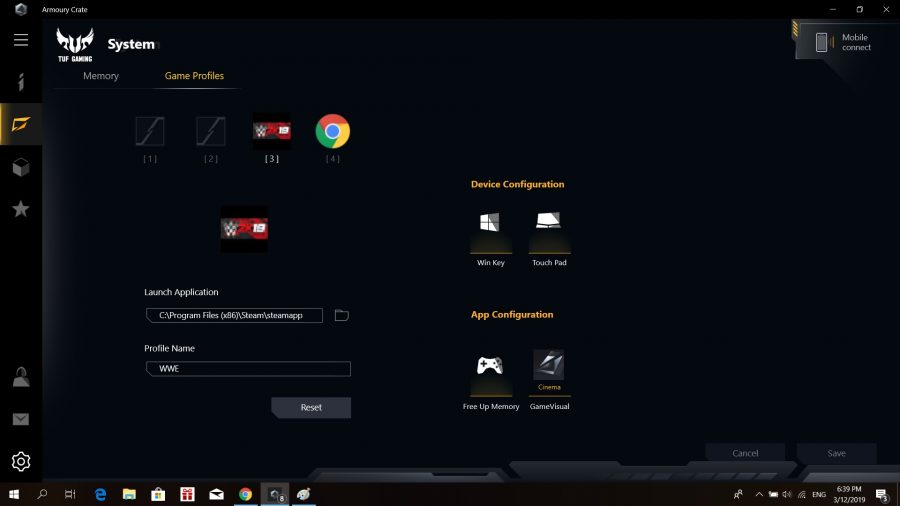Toggle the Win Key setting

click(x=490, y=232)
